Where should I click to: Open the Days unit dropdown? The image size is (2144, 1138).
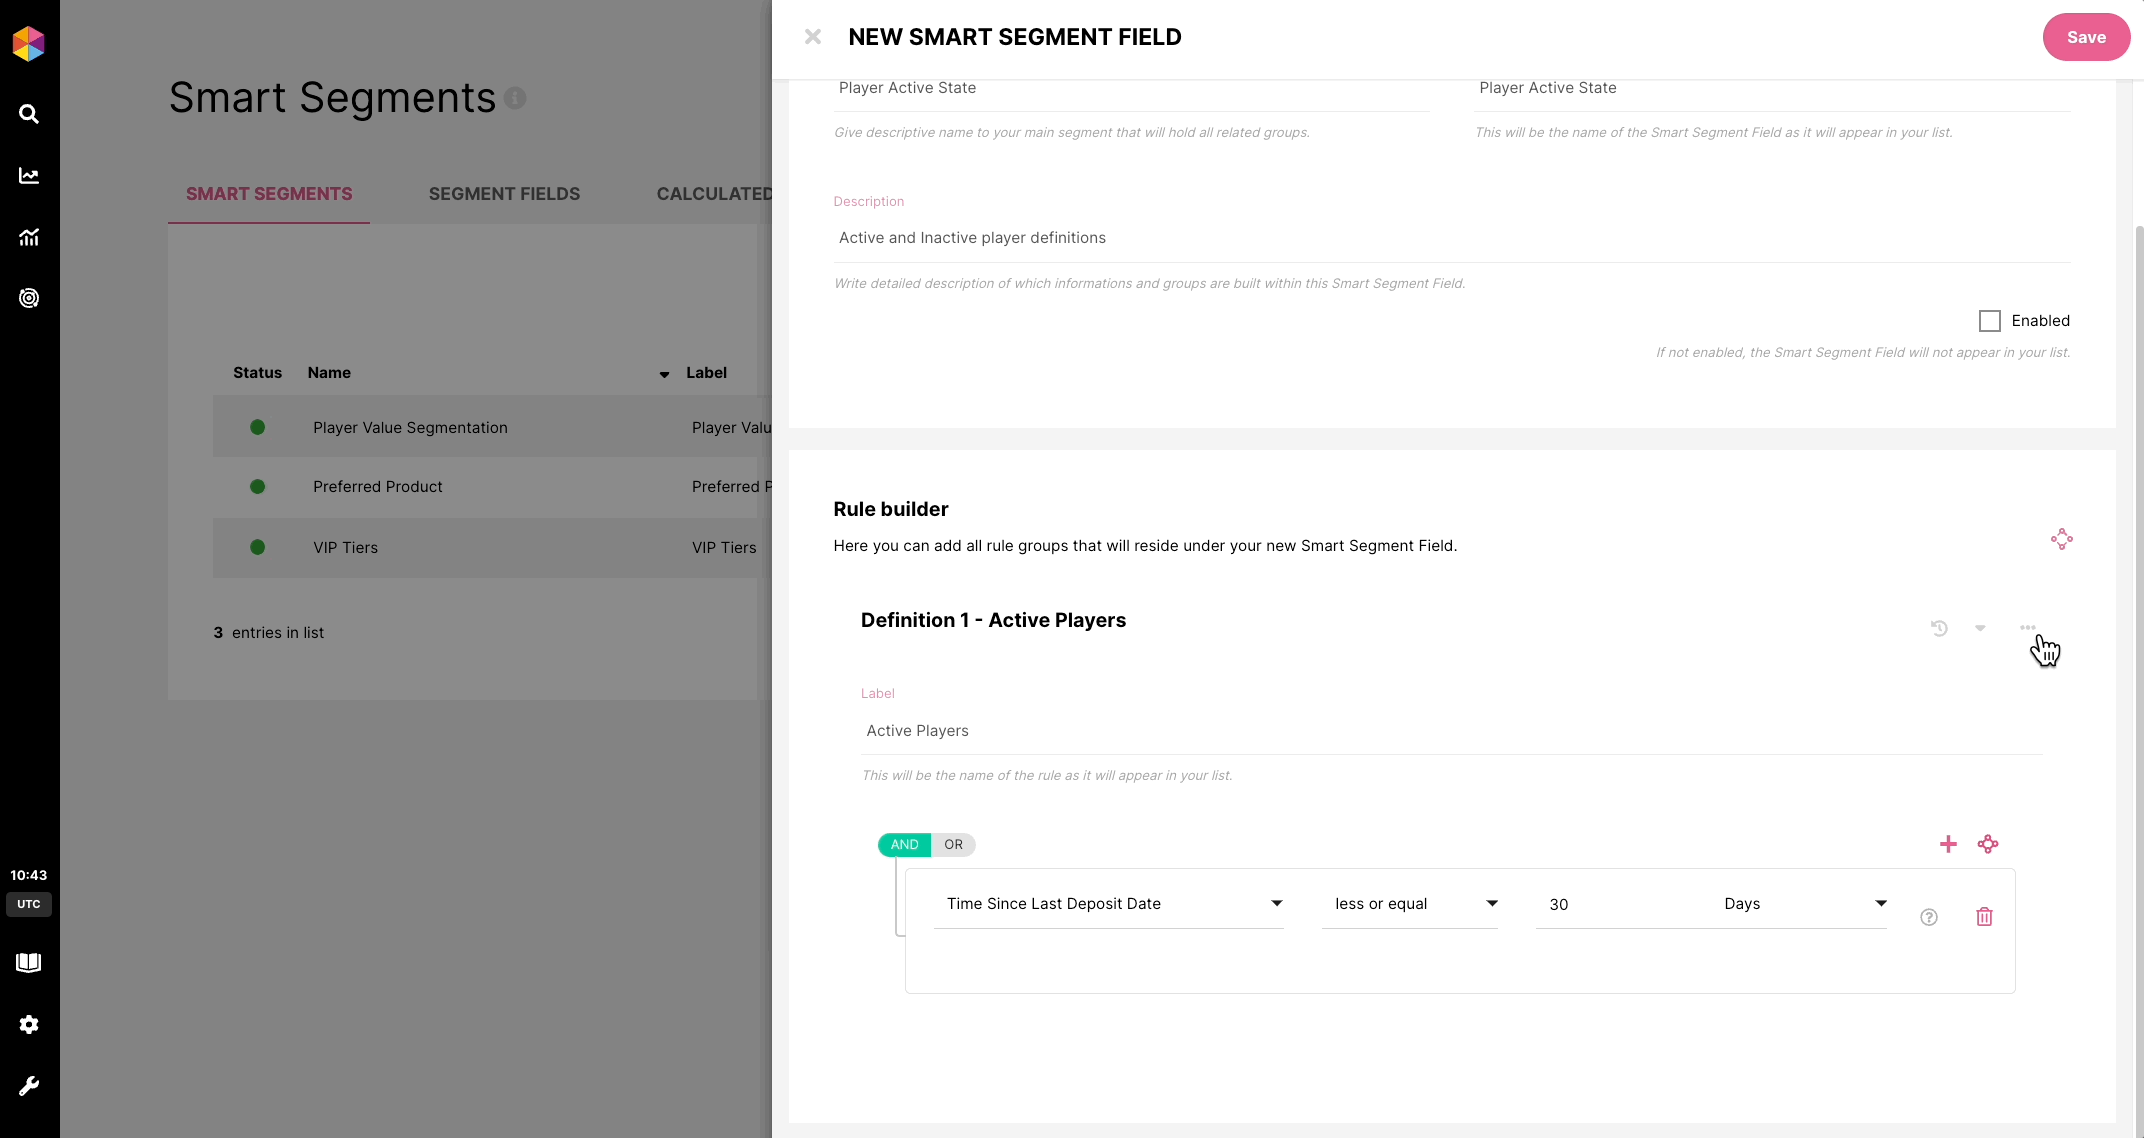(1800, 904)
